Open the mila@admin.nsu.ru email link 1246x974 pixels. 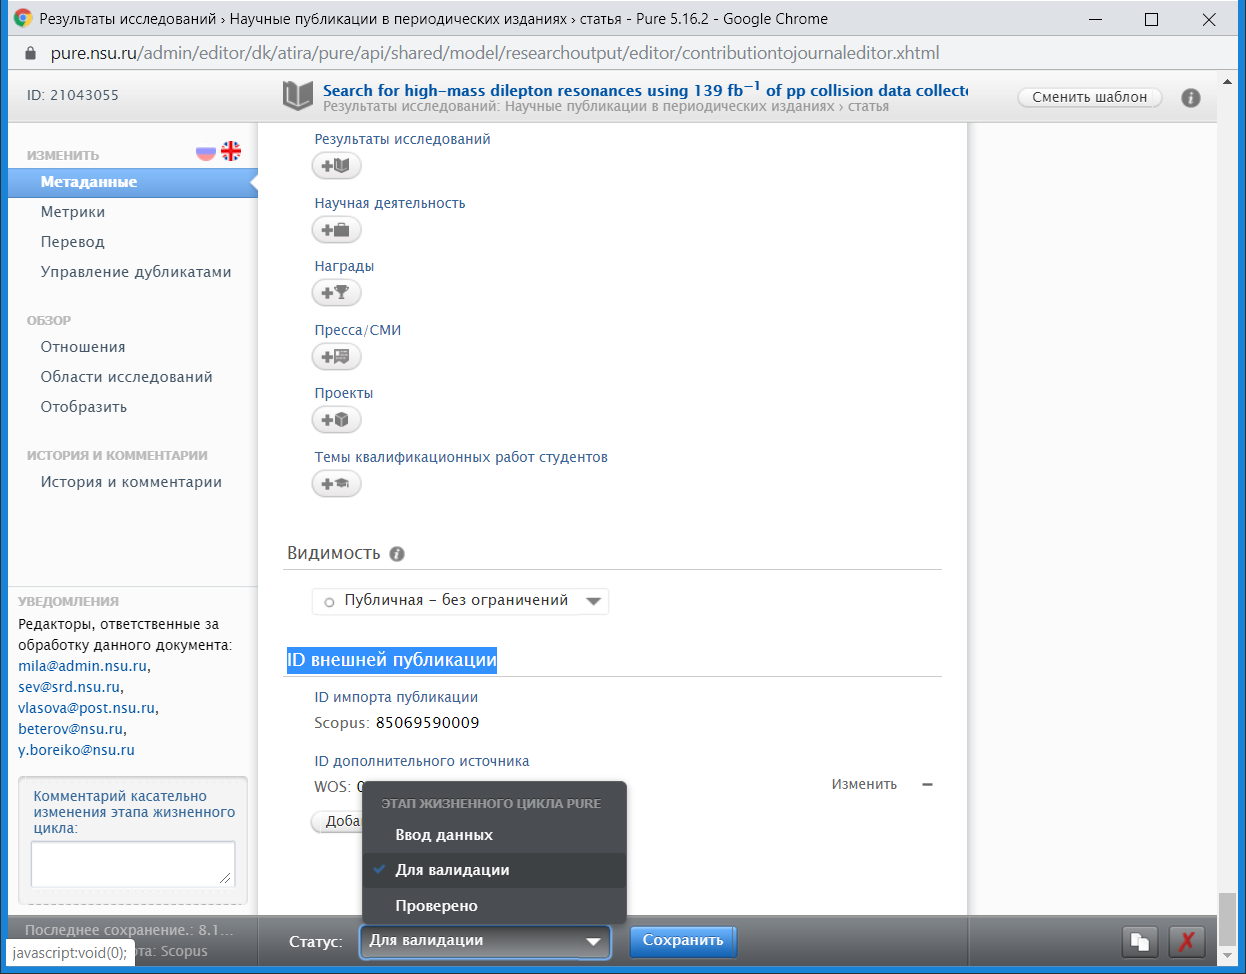[x=82, y=666]
